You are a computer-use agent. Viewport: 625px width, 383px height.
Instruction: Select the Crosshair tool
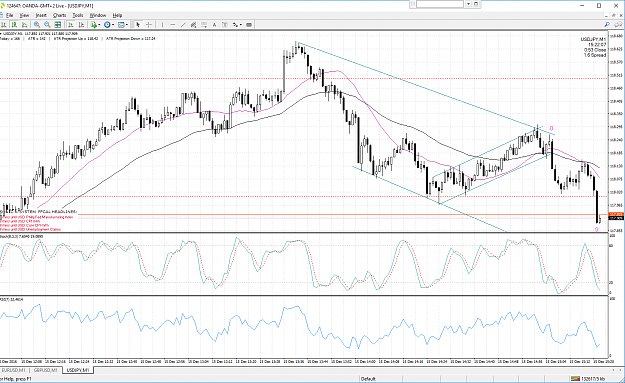pyautogui.click(x=149, y=25)
